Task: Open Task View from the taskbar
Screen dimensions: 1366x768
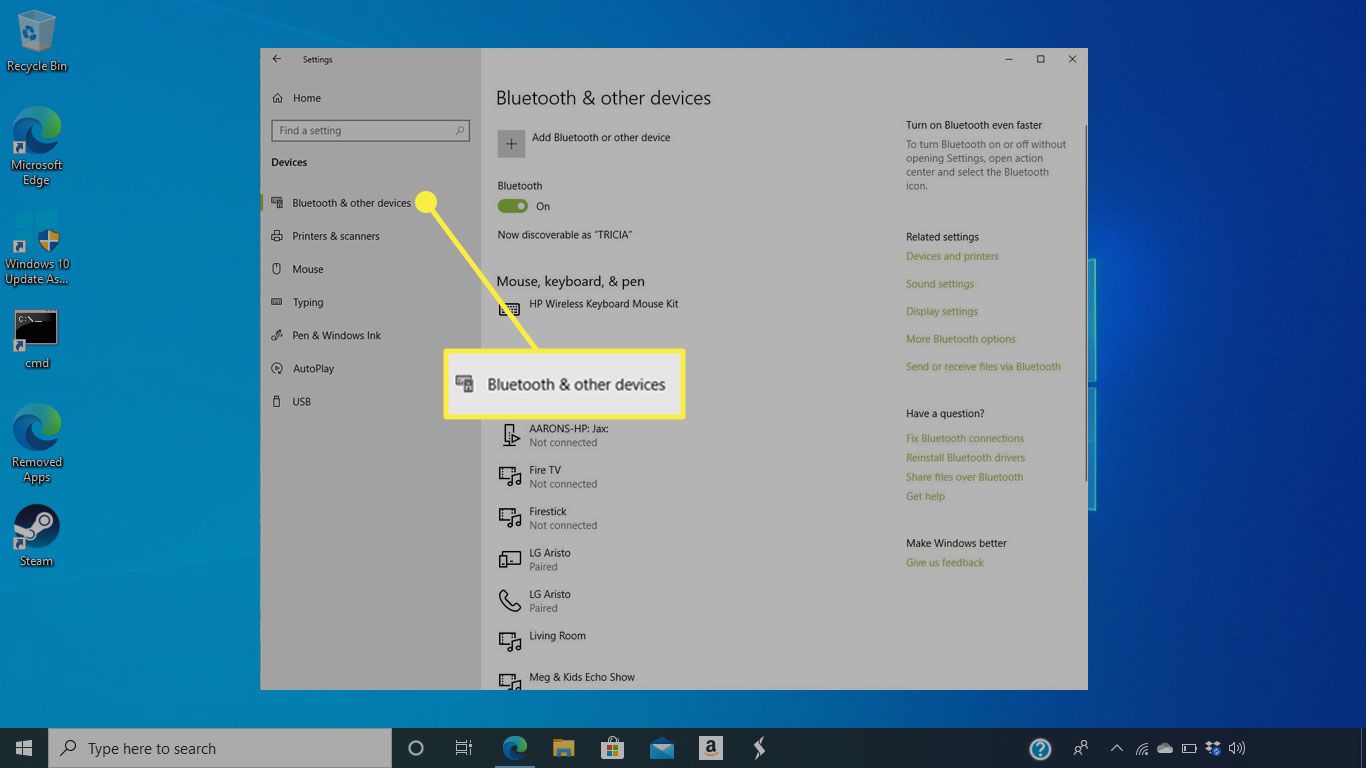Action: [x=464, y=748]
